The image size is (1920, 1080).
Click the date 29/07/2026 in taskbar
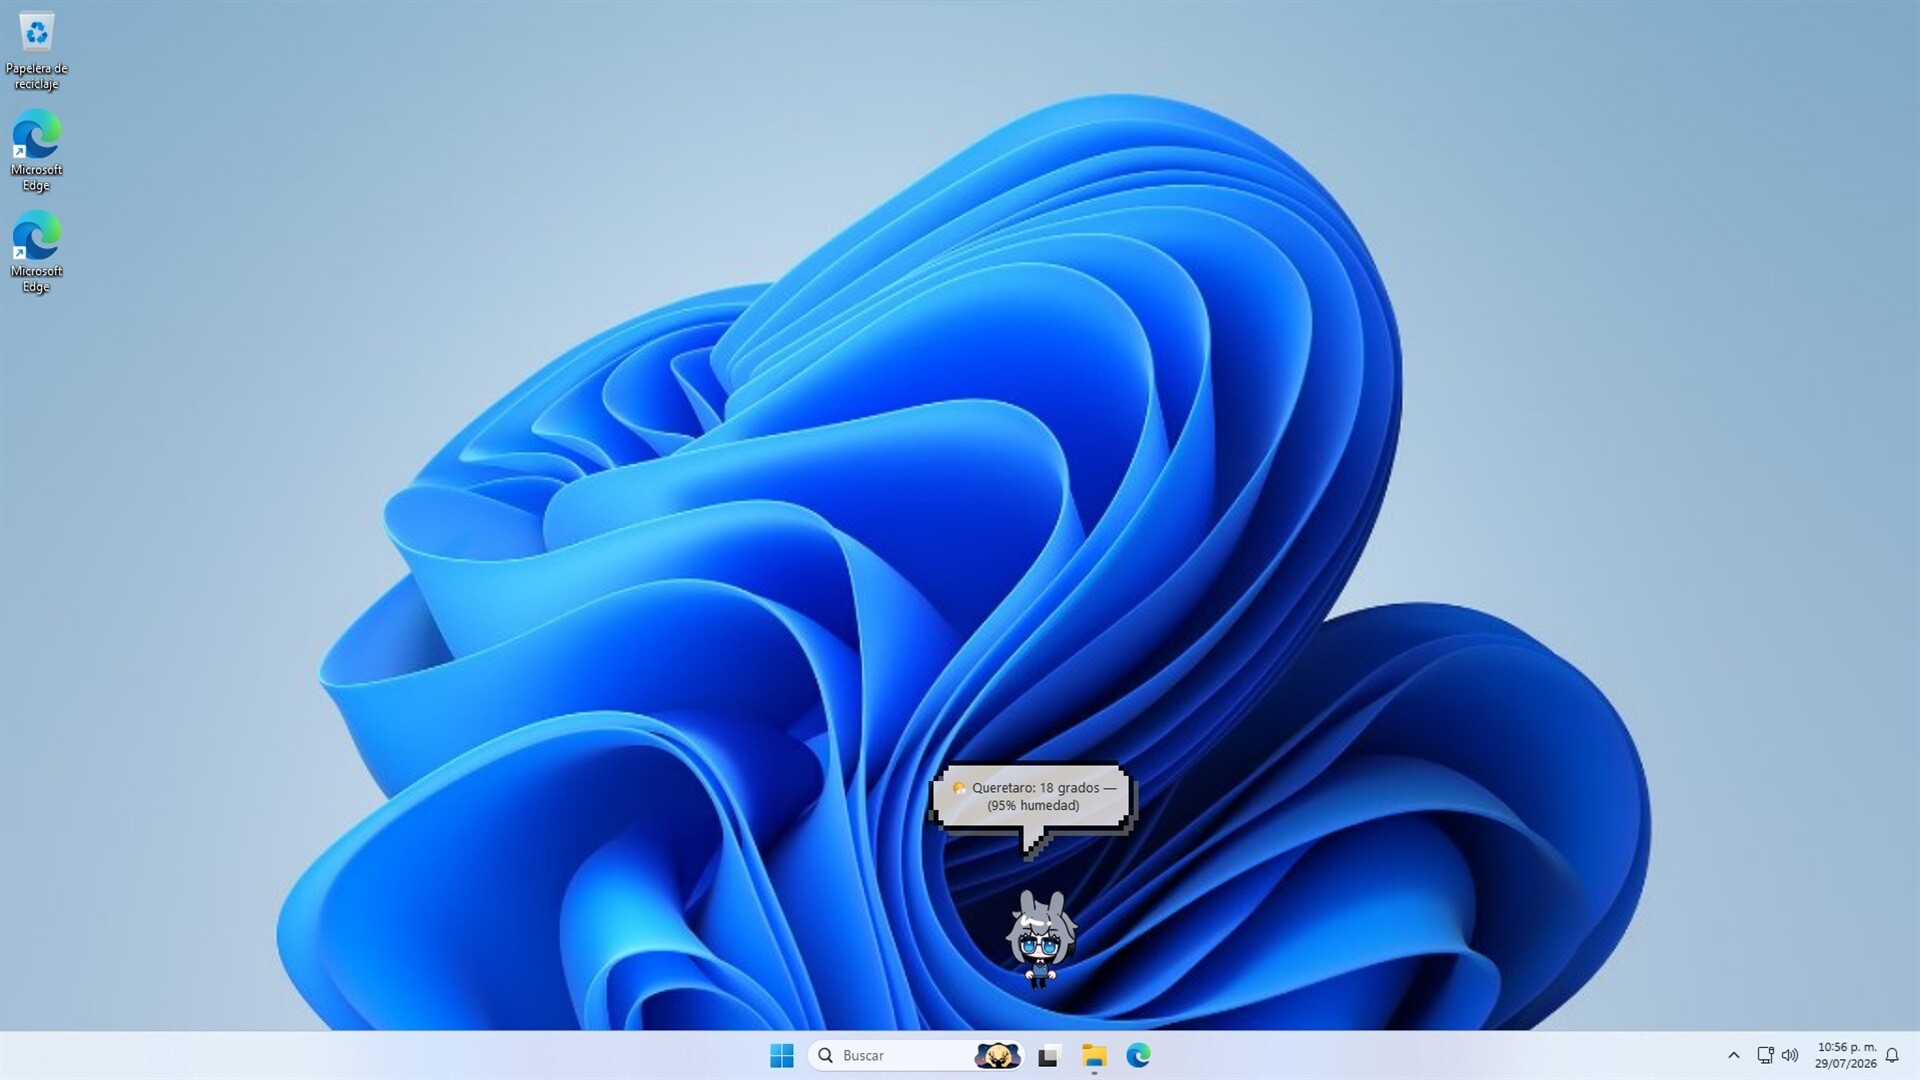point(1846,1064)
